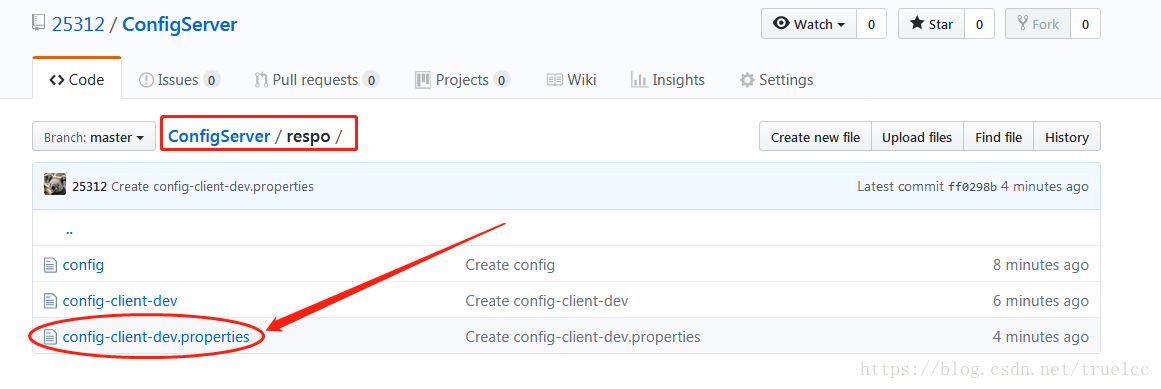The width and height of the screenshot is (1161, 389).
Task: Click the Pull requests merge icon
Action: click(261, 79)
